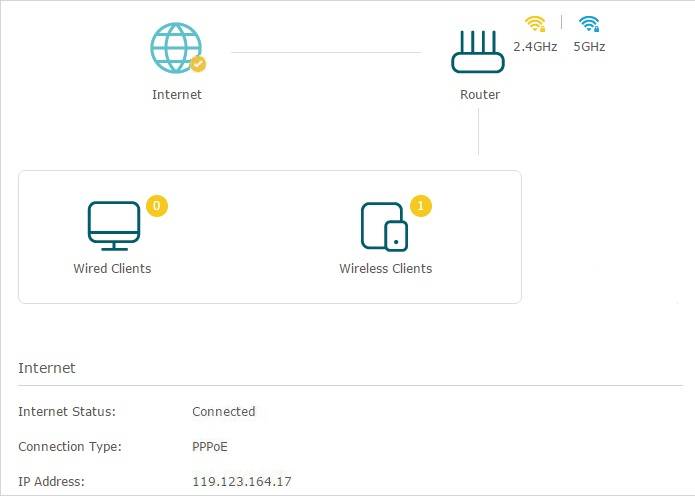Click the Wireless Clients count badge 1

[x=421, y=206]
